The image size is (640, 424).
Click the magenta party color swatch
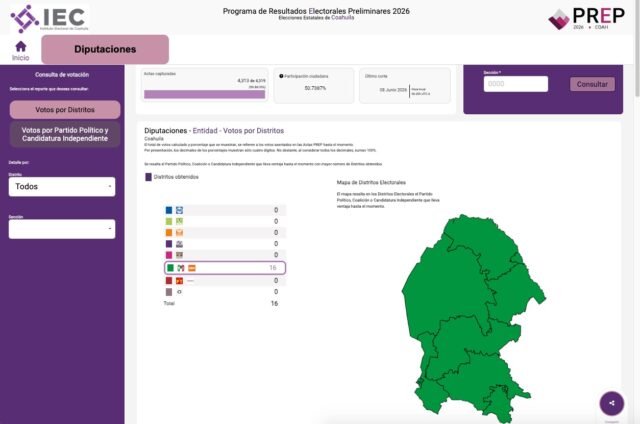[169, 255]
